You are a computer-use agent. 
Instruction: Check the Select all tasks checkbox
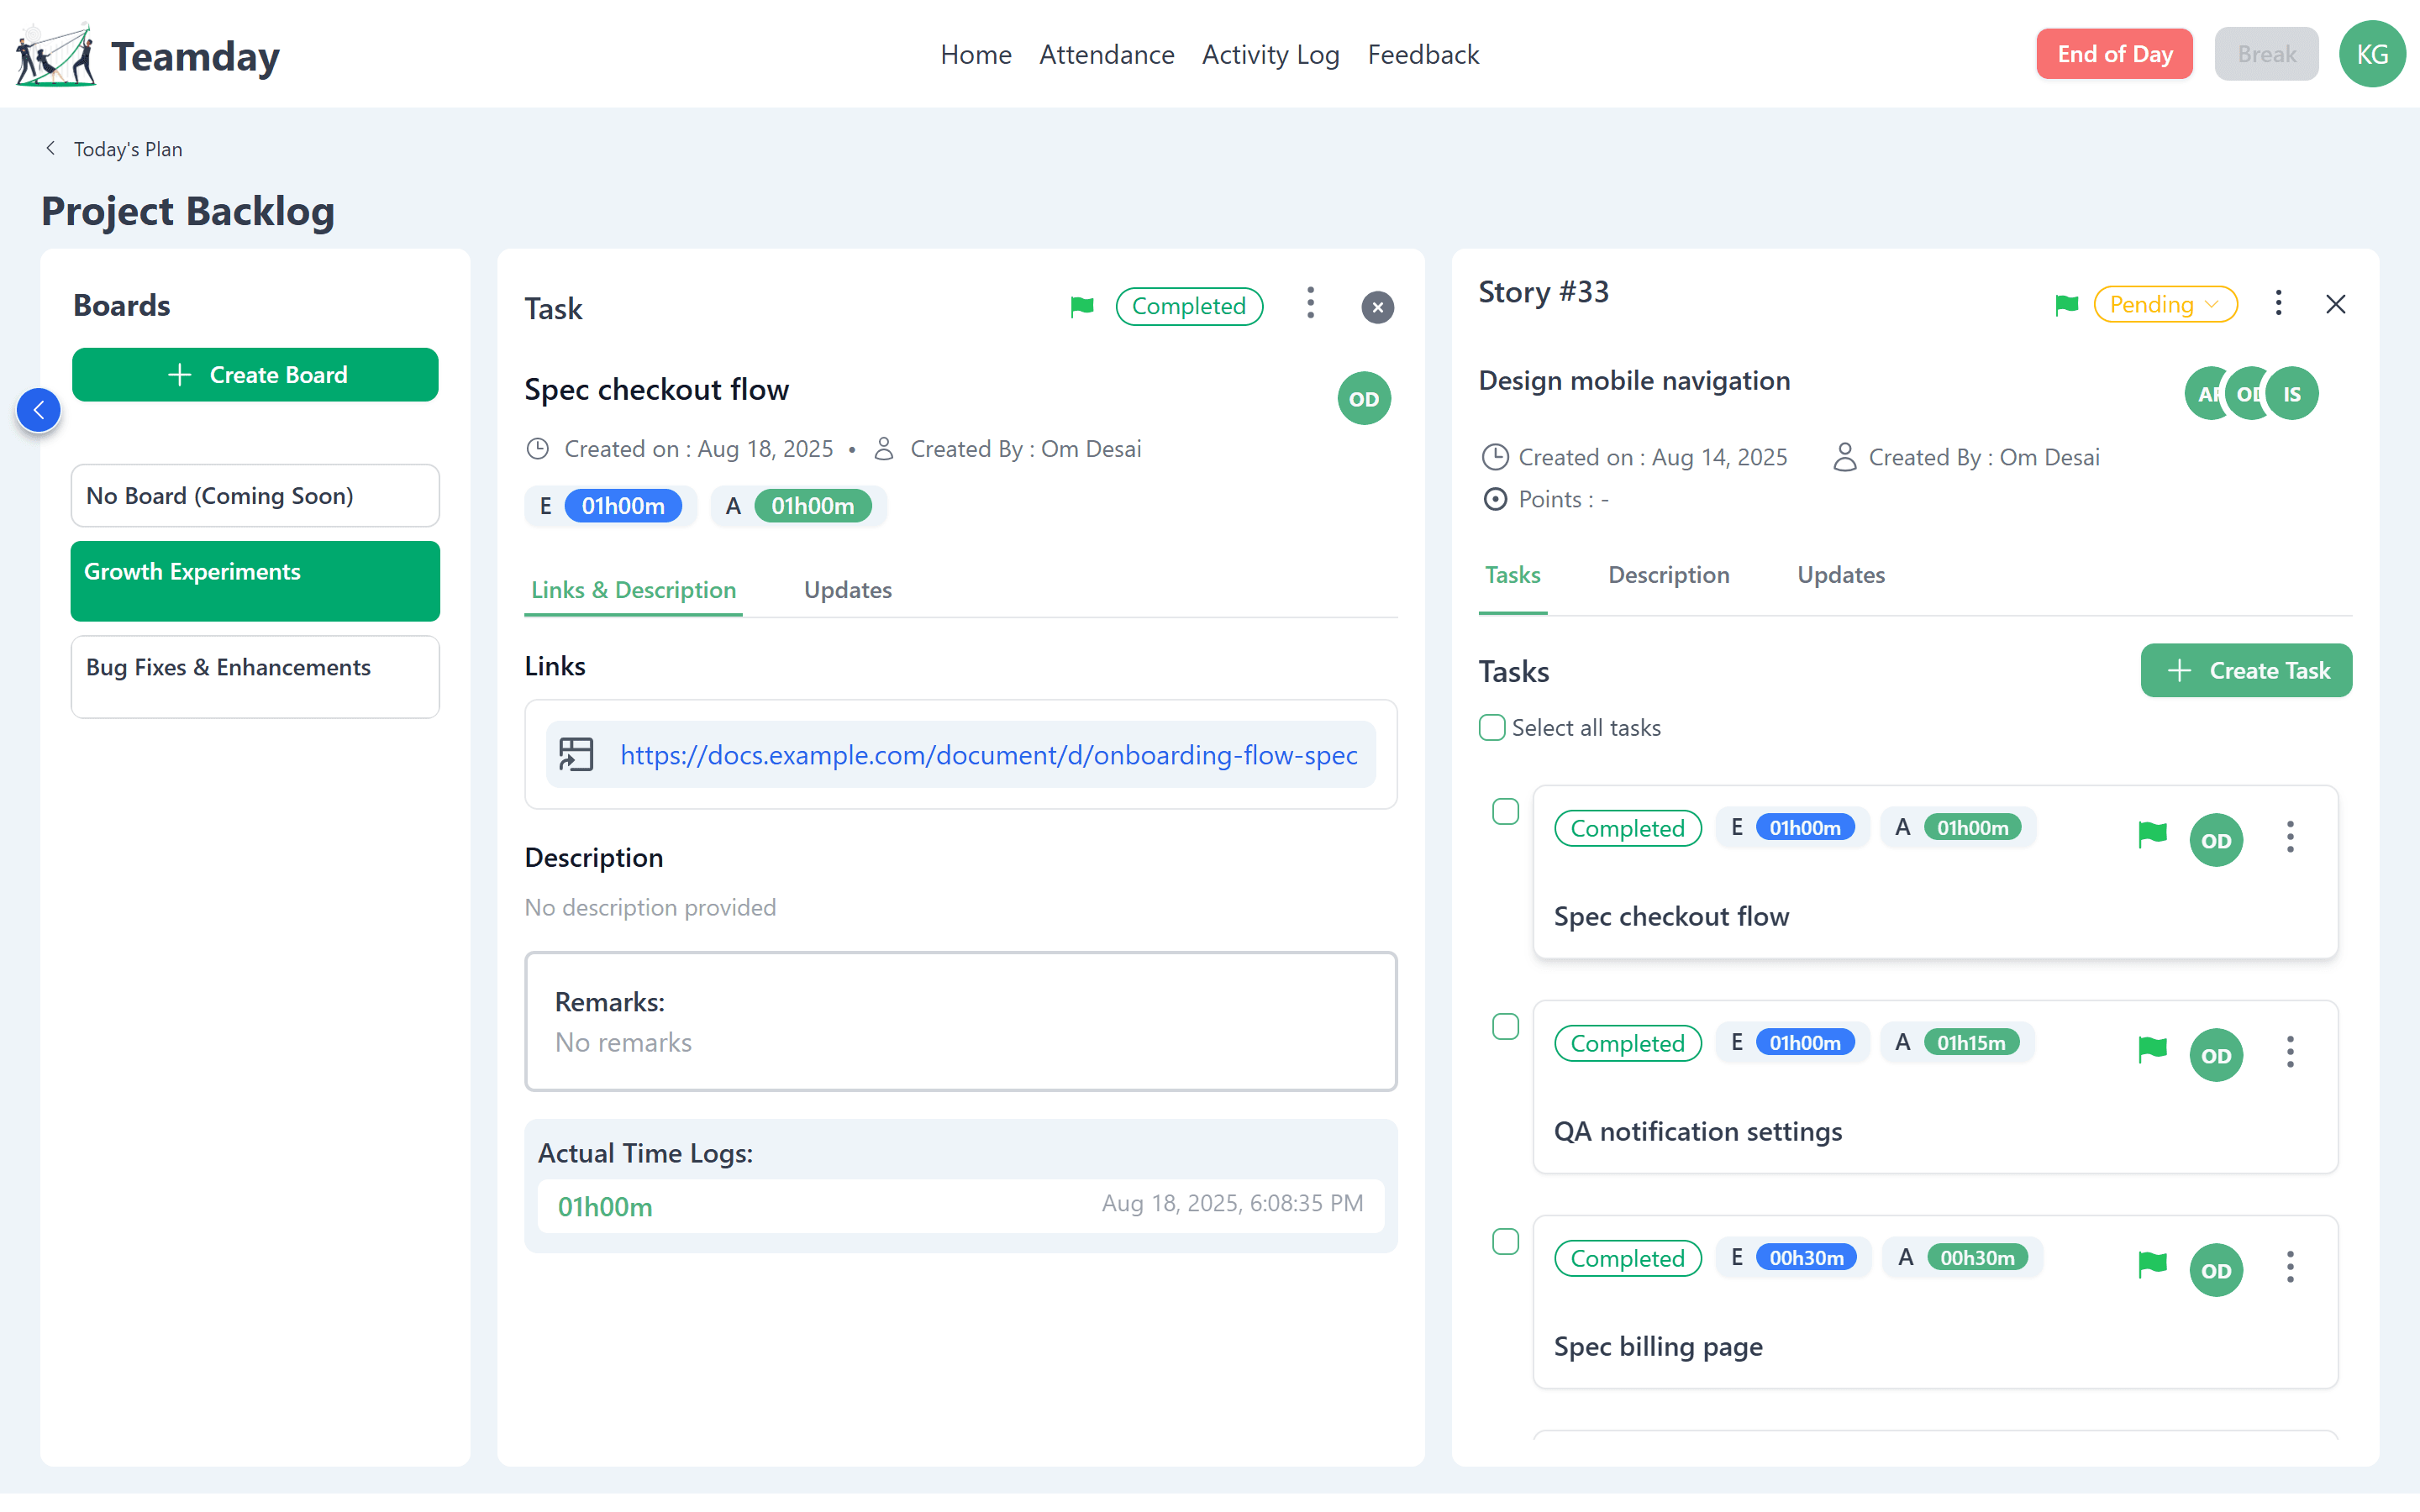tap(1491, 727)
